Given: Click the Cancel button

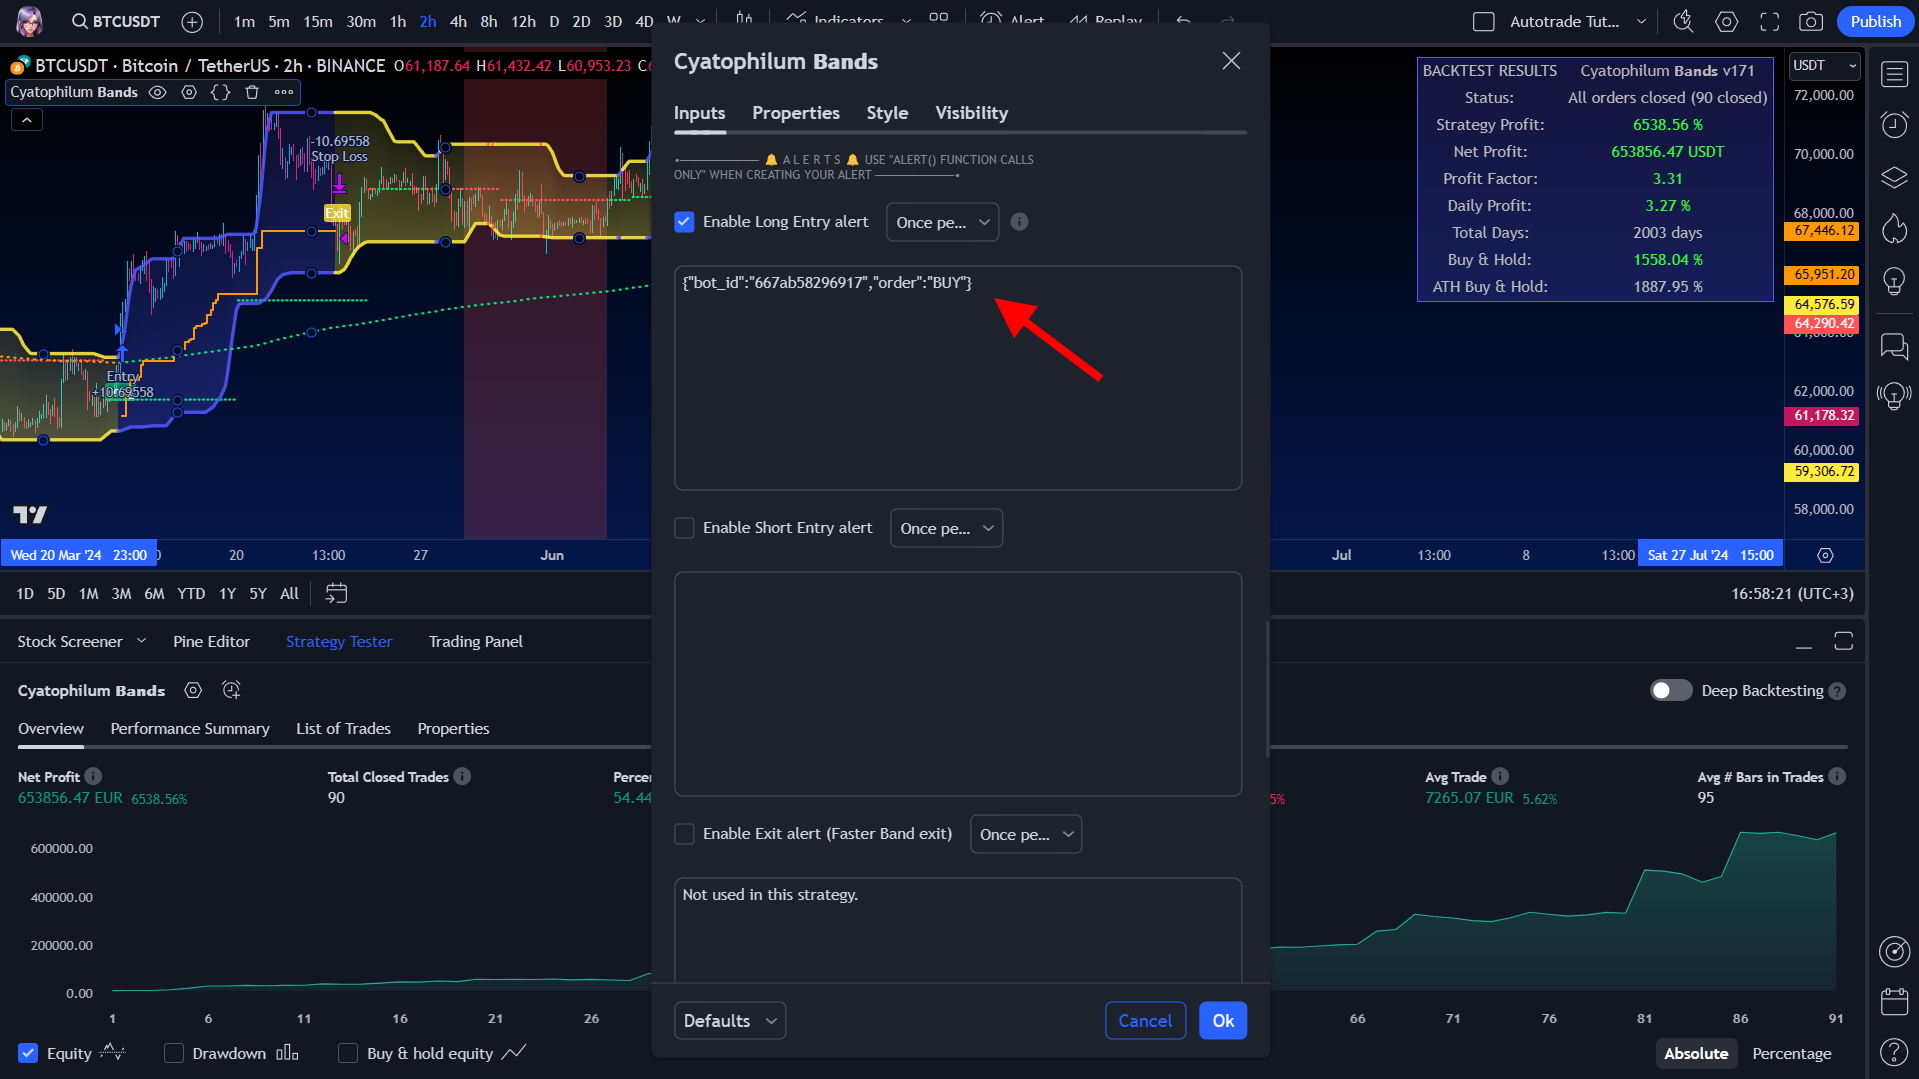Looking at the screenshot, I should (x=1145, y=1020).
